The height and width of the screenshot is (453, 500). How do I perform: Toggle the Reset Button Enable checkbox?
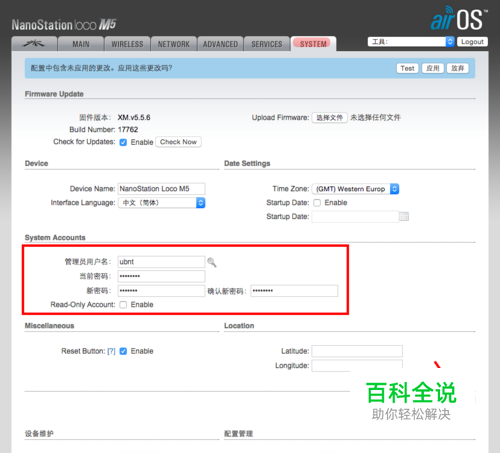[x=123, y=351]
